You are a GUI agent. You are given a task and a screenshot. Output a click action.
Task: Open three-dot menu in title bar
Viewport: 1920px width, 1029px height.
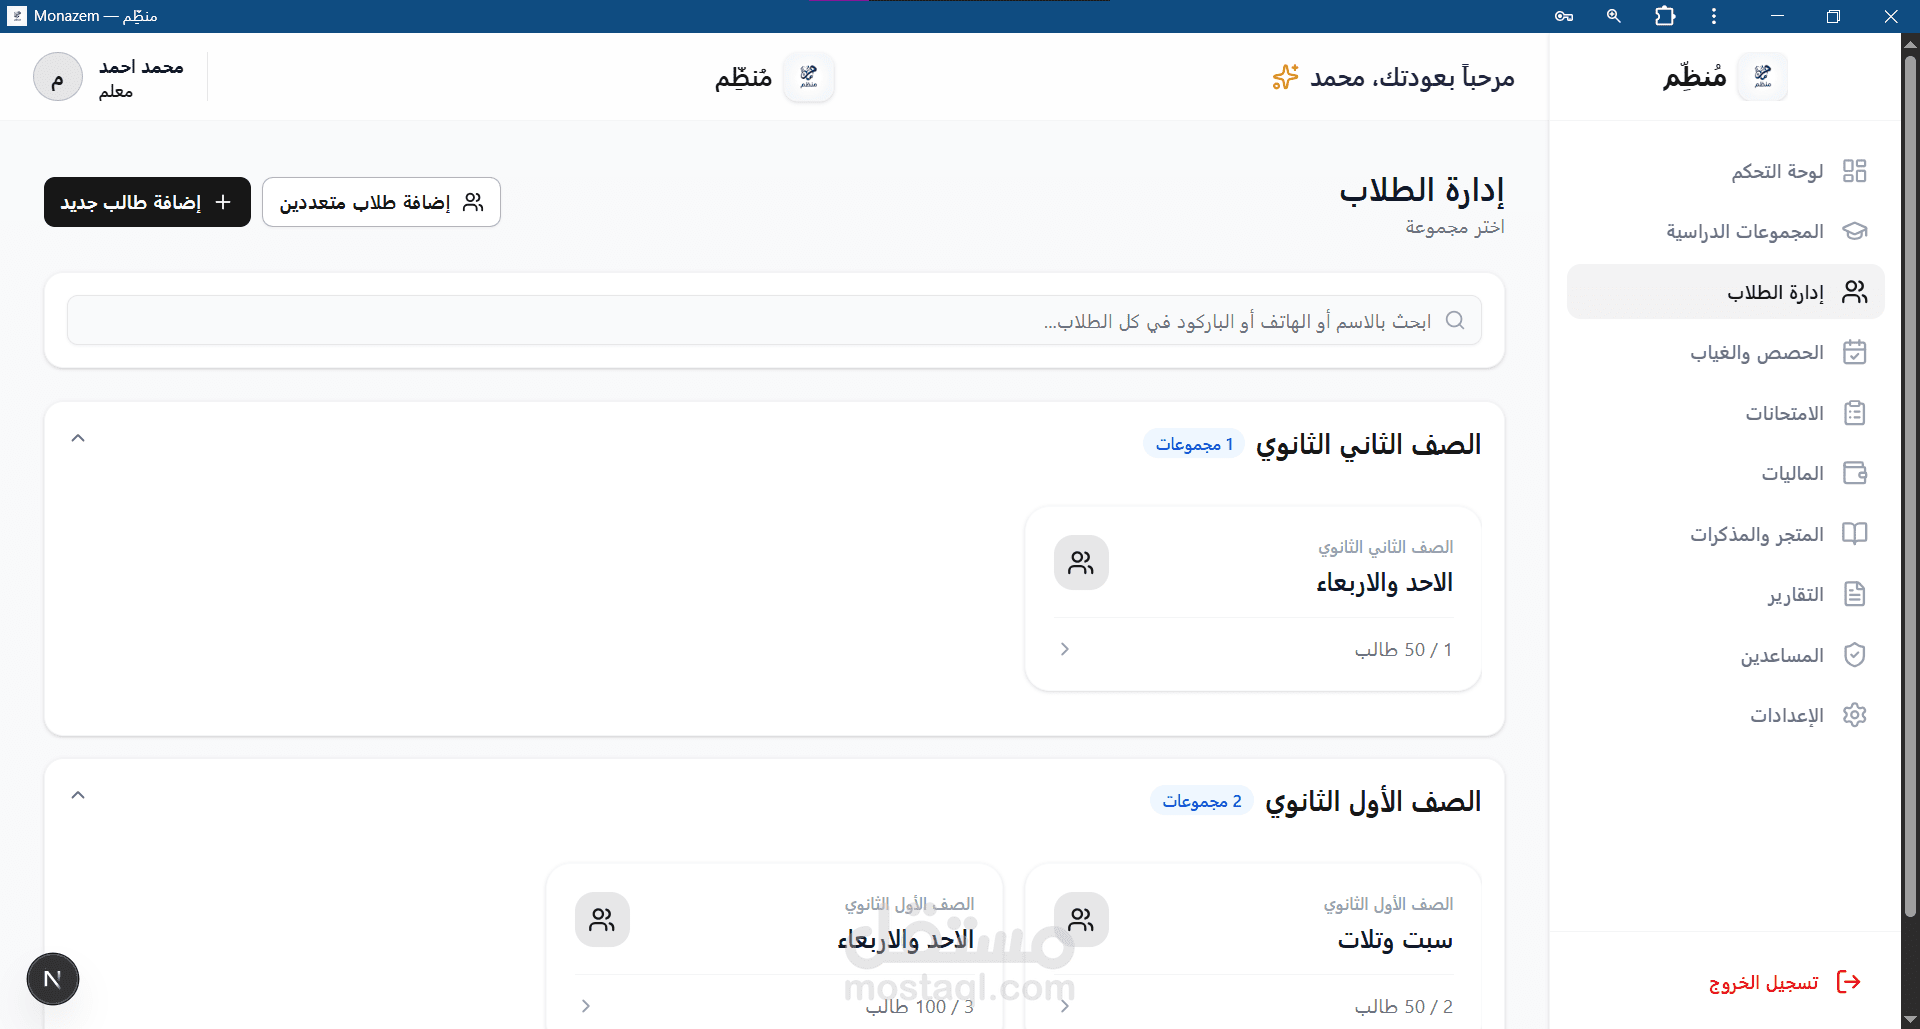(1714, 16)
